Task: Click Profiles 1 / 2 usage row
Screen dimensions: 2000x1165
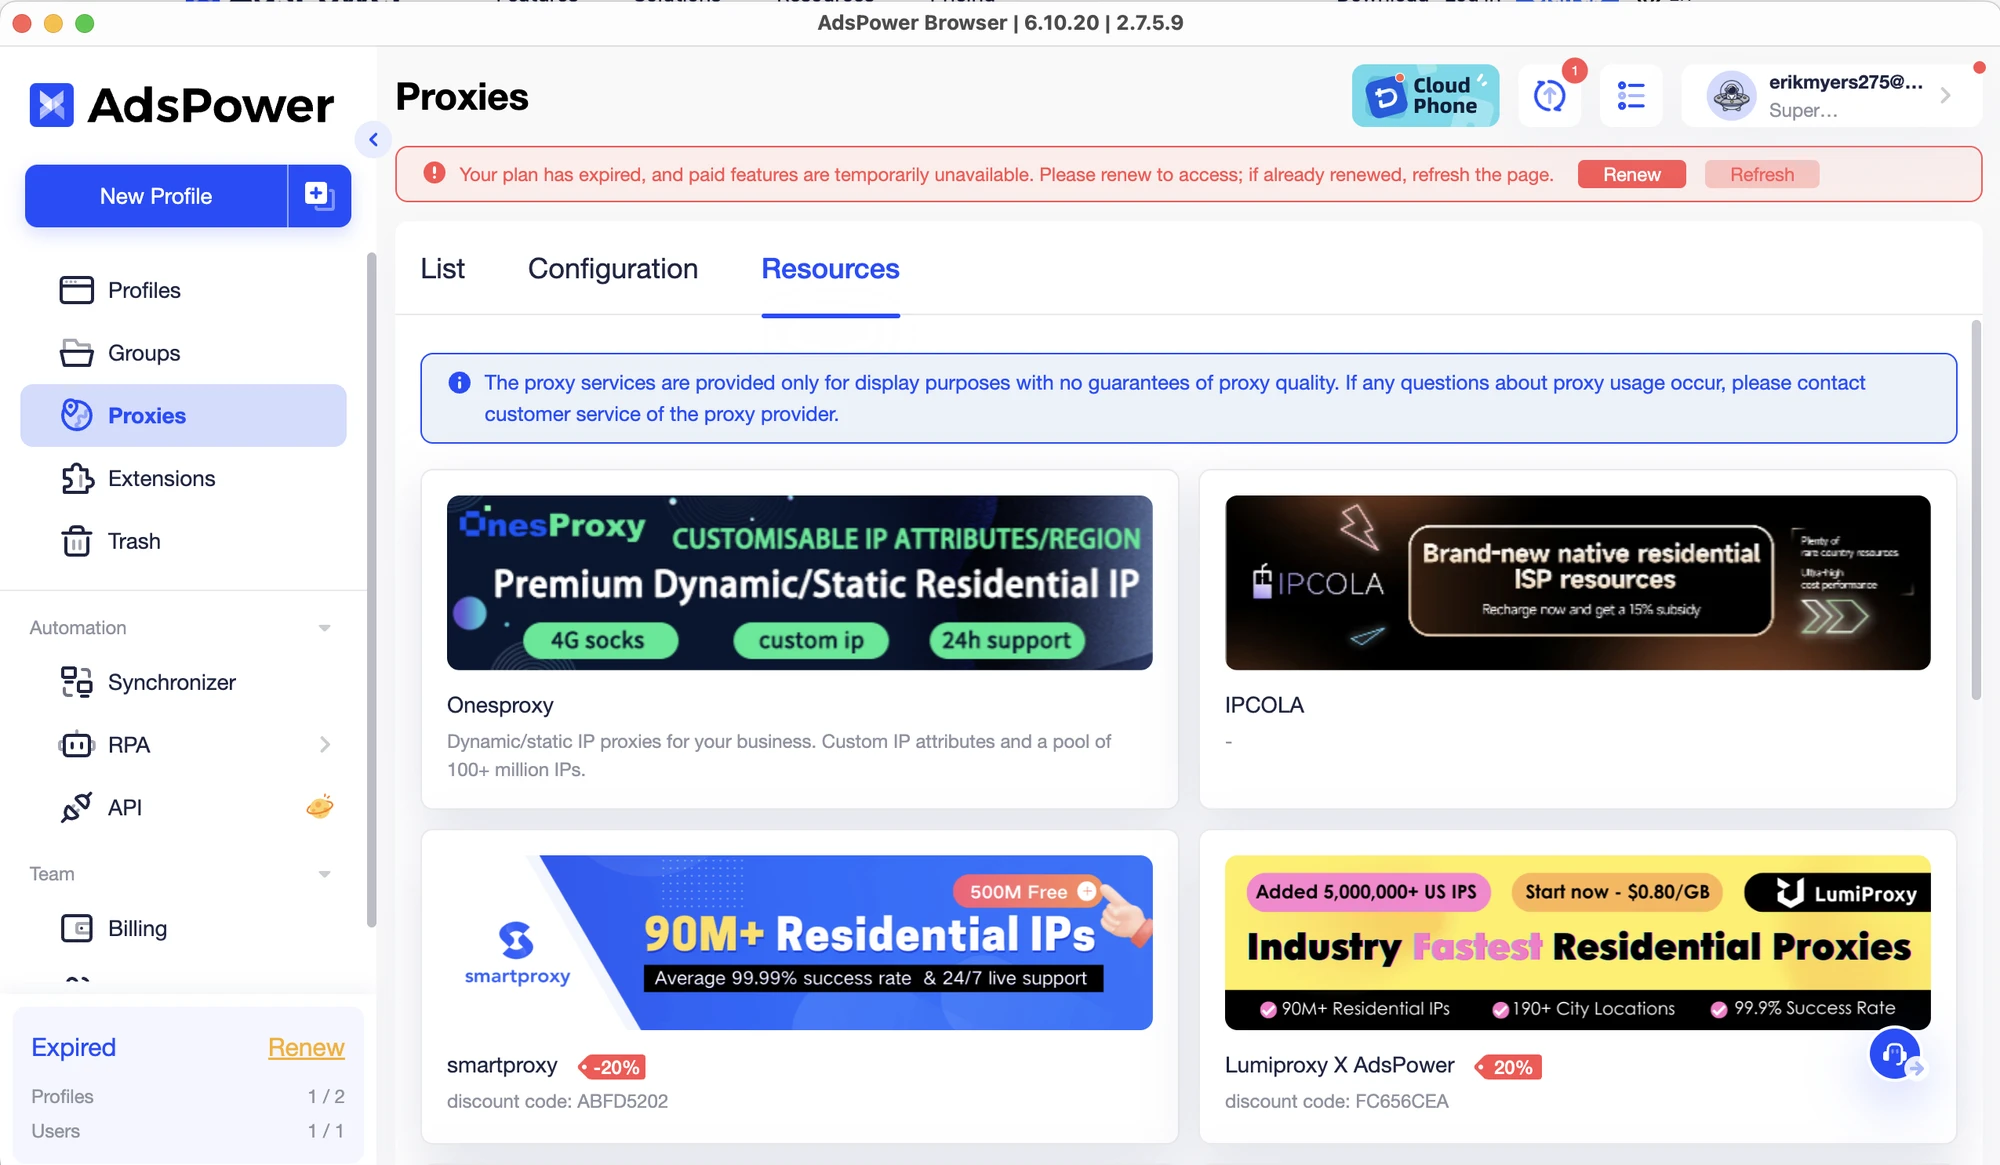Action: pyautogui.click(x=188, y=1096)
